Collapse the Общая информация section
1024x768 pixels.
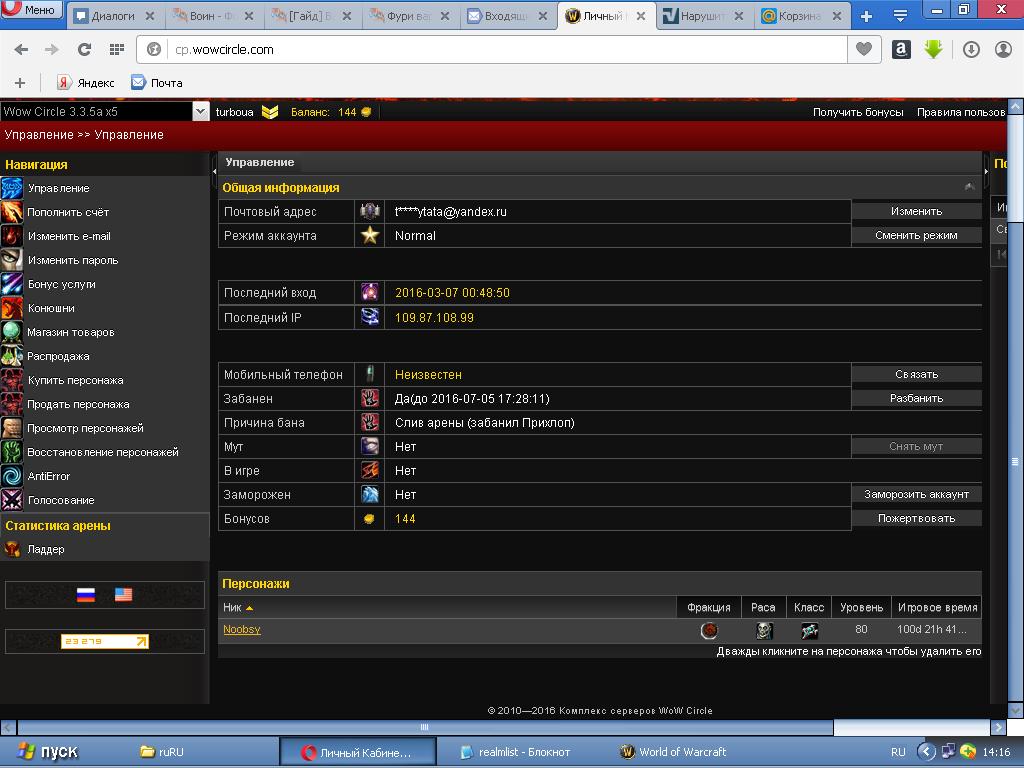(969, 187)
